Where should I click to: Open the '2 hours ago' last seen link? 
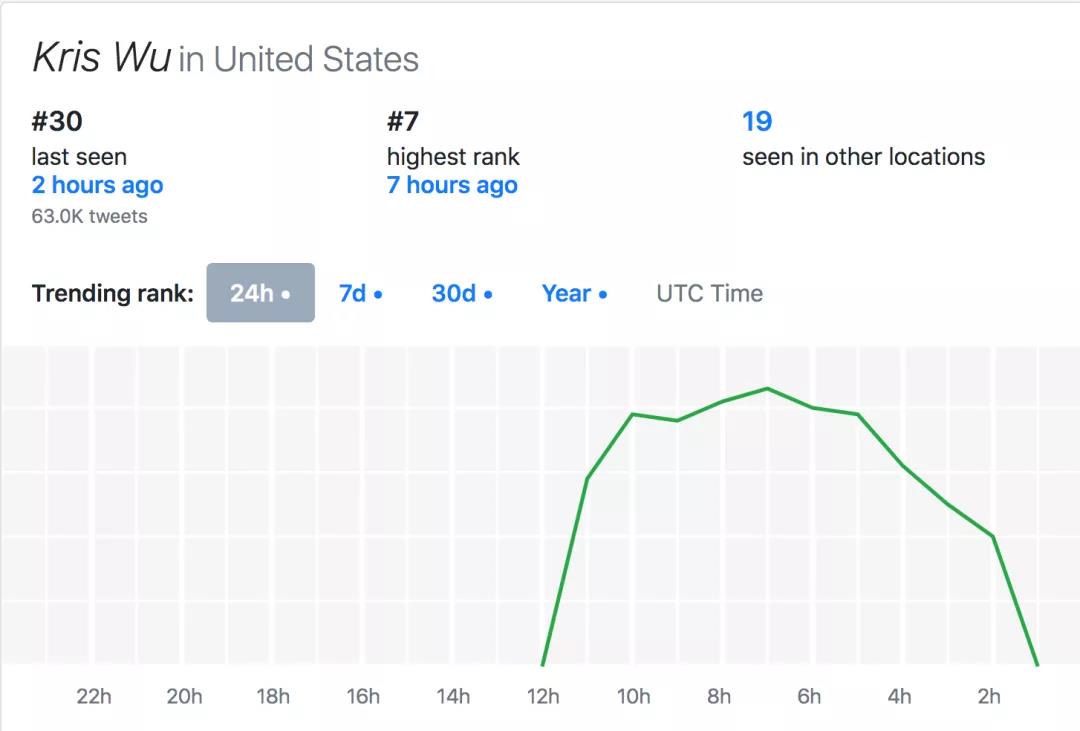coord(97,185)
